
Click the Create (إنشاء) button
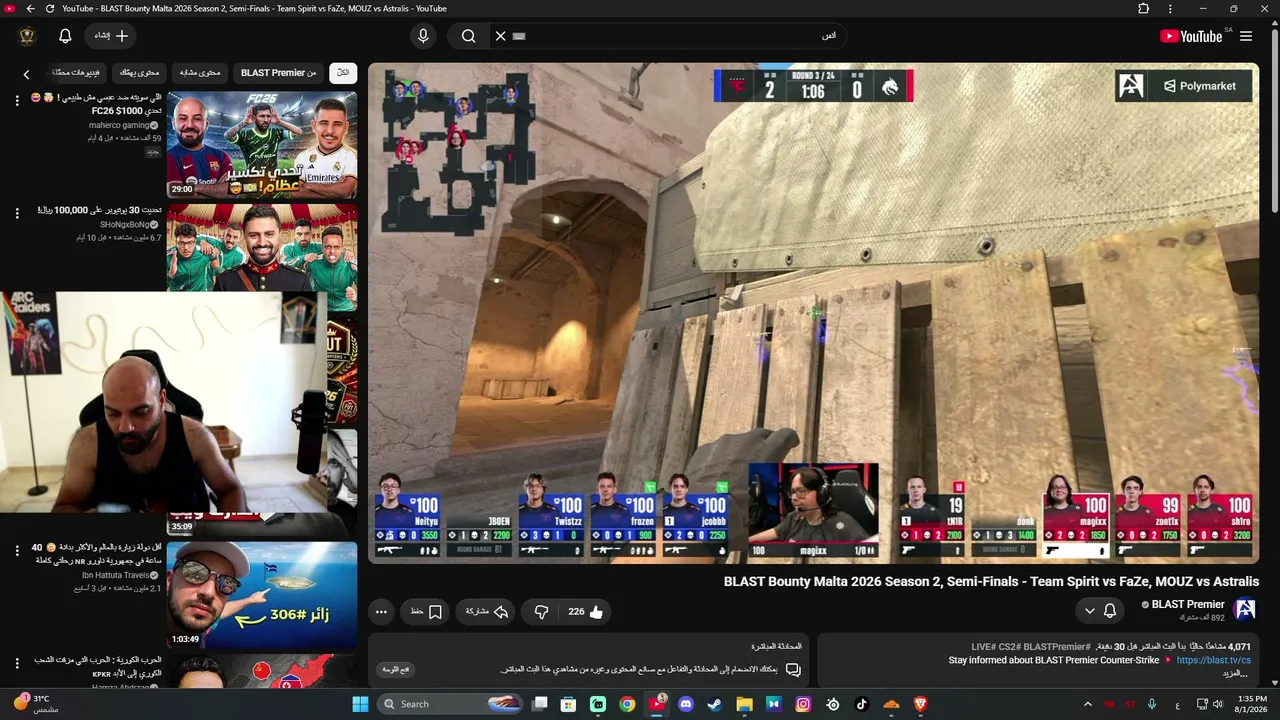[111, 36]
